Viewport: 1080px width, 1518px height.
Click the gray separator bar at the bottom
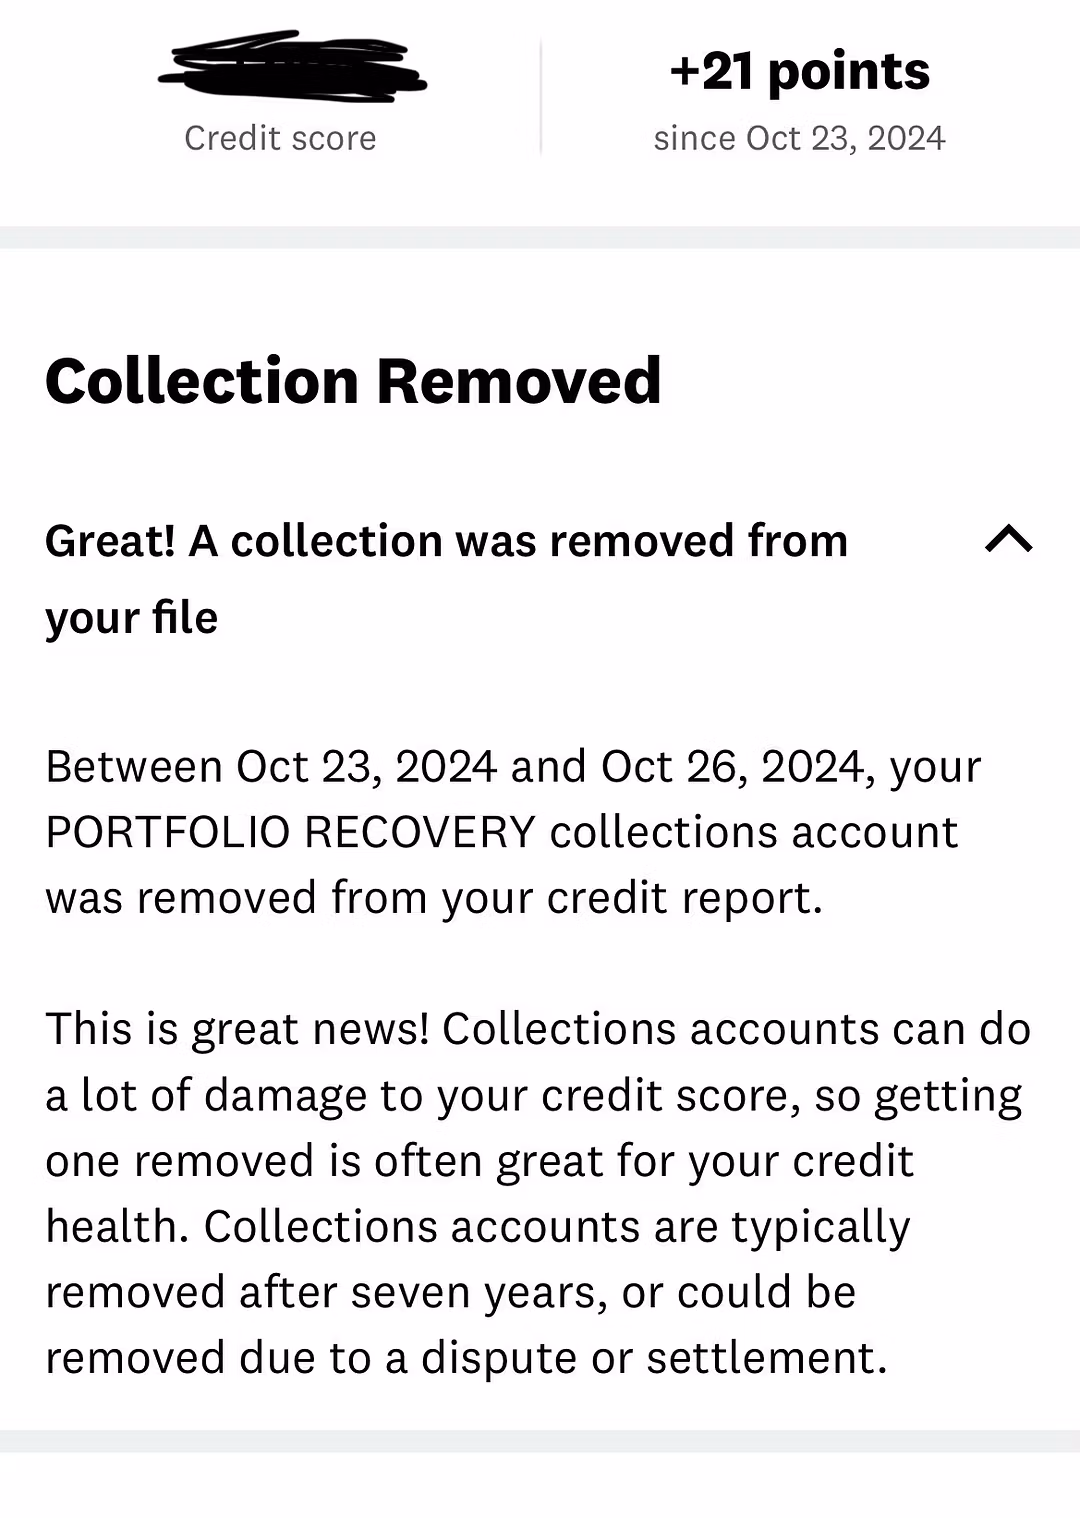point(540,1440)
